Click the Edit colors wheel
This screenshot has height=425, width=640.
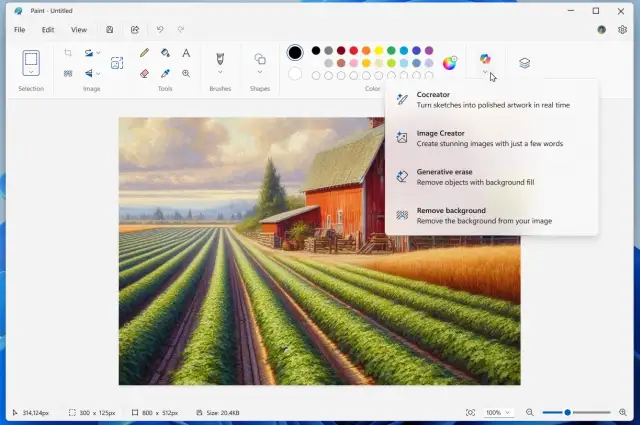coord(450,62)
